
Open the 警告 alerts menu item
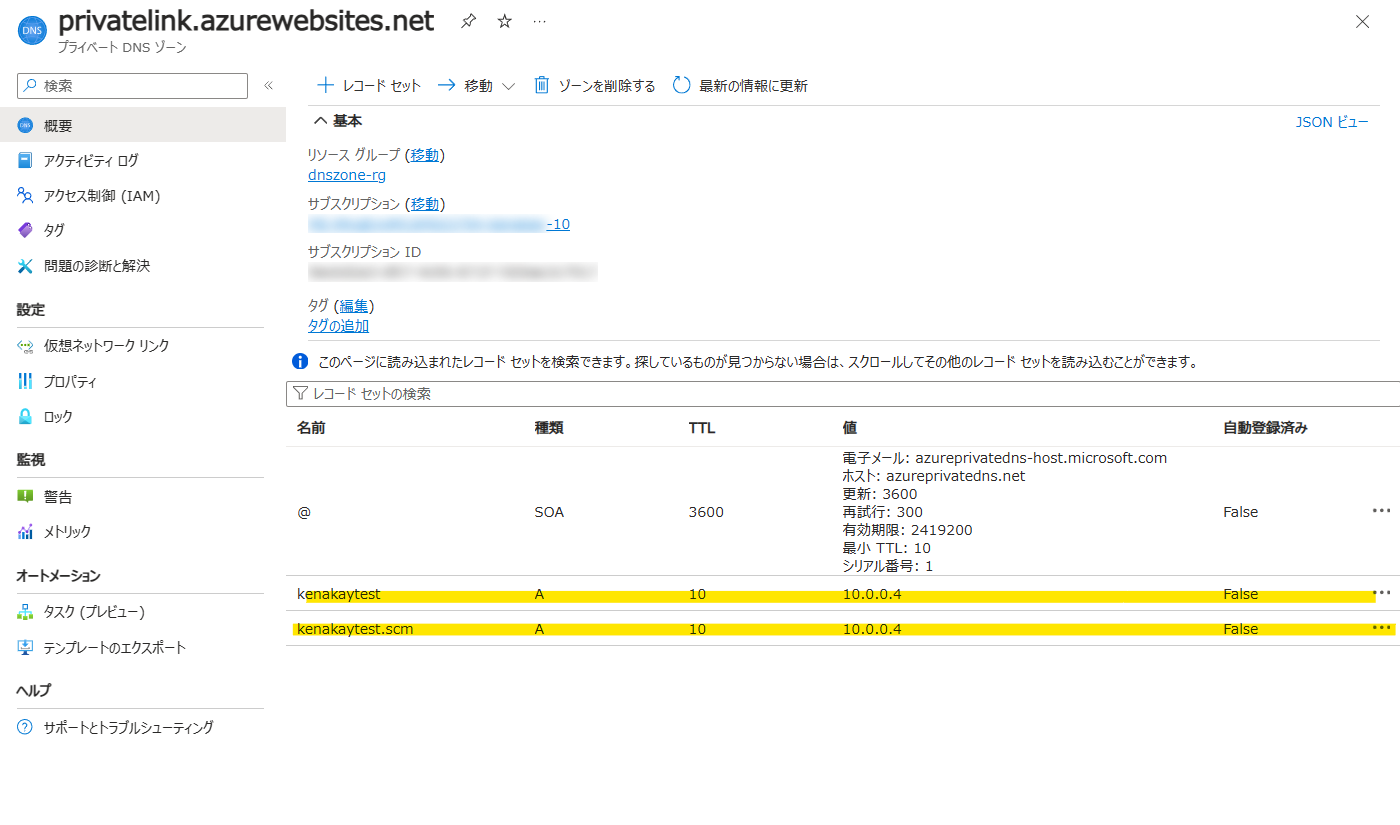click(142, 497)
